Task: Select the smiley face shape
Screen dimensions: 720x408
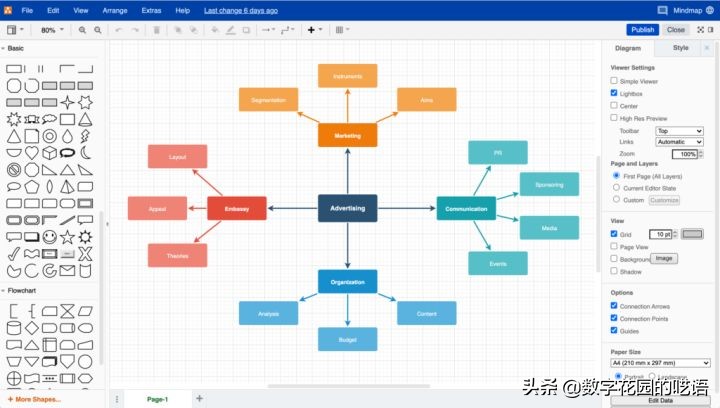Action: (x=50, y=237)
